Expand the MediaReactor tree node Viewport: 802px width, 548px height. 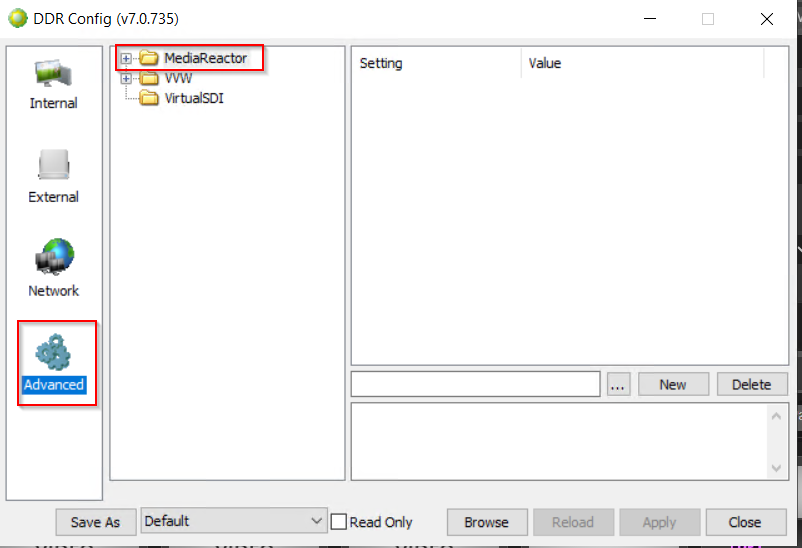click(x=126, y=58)
